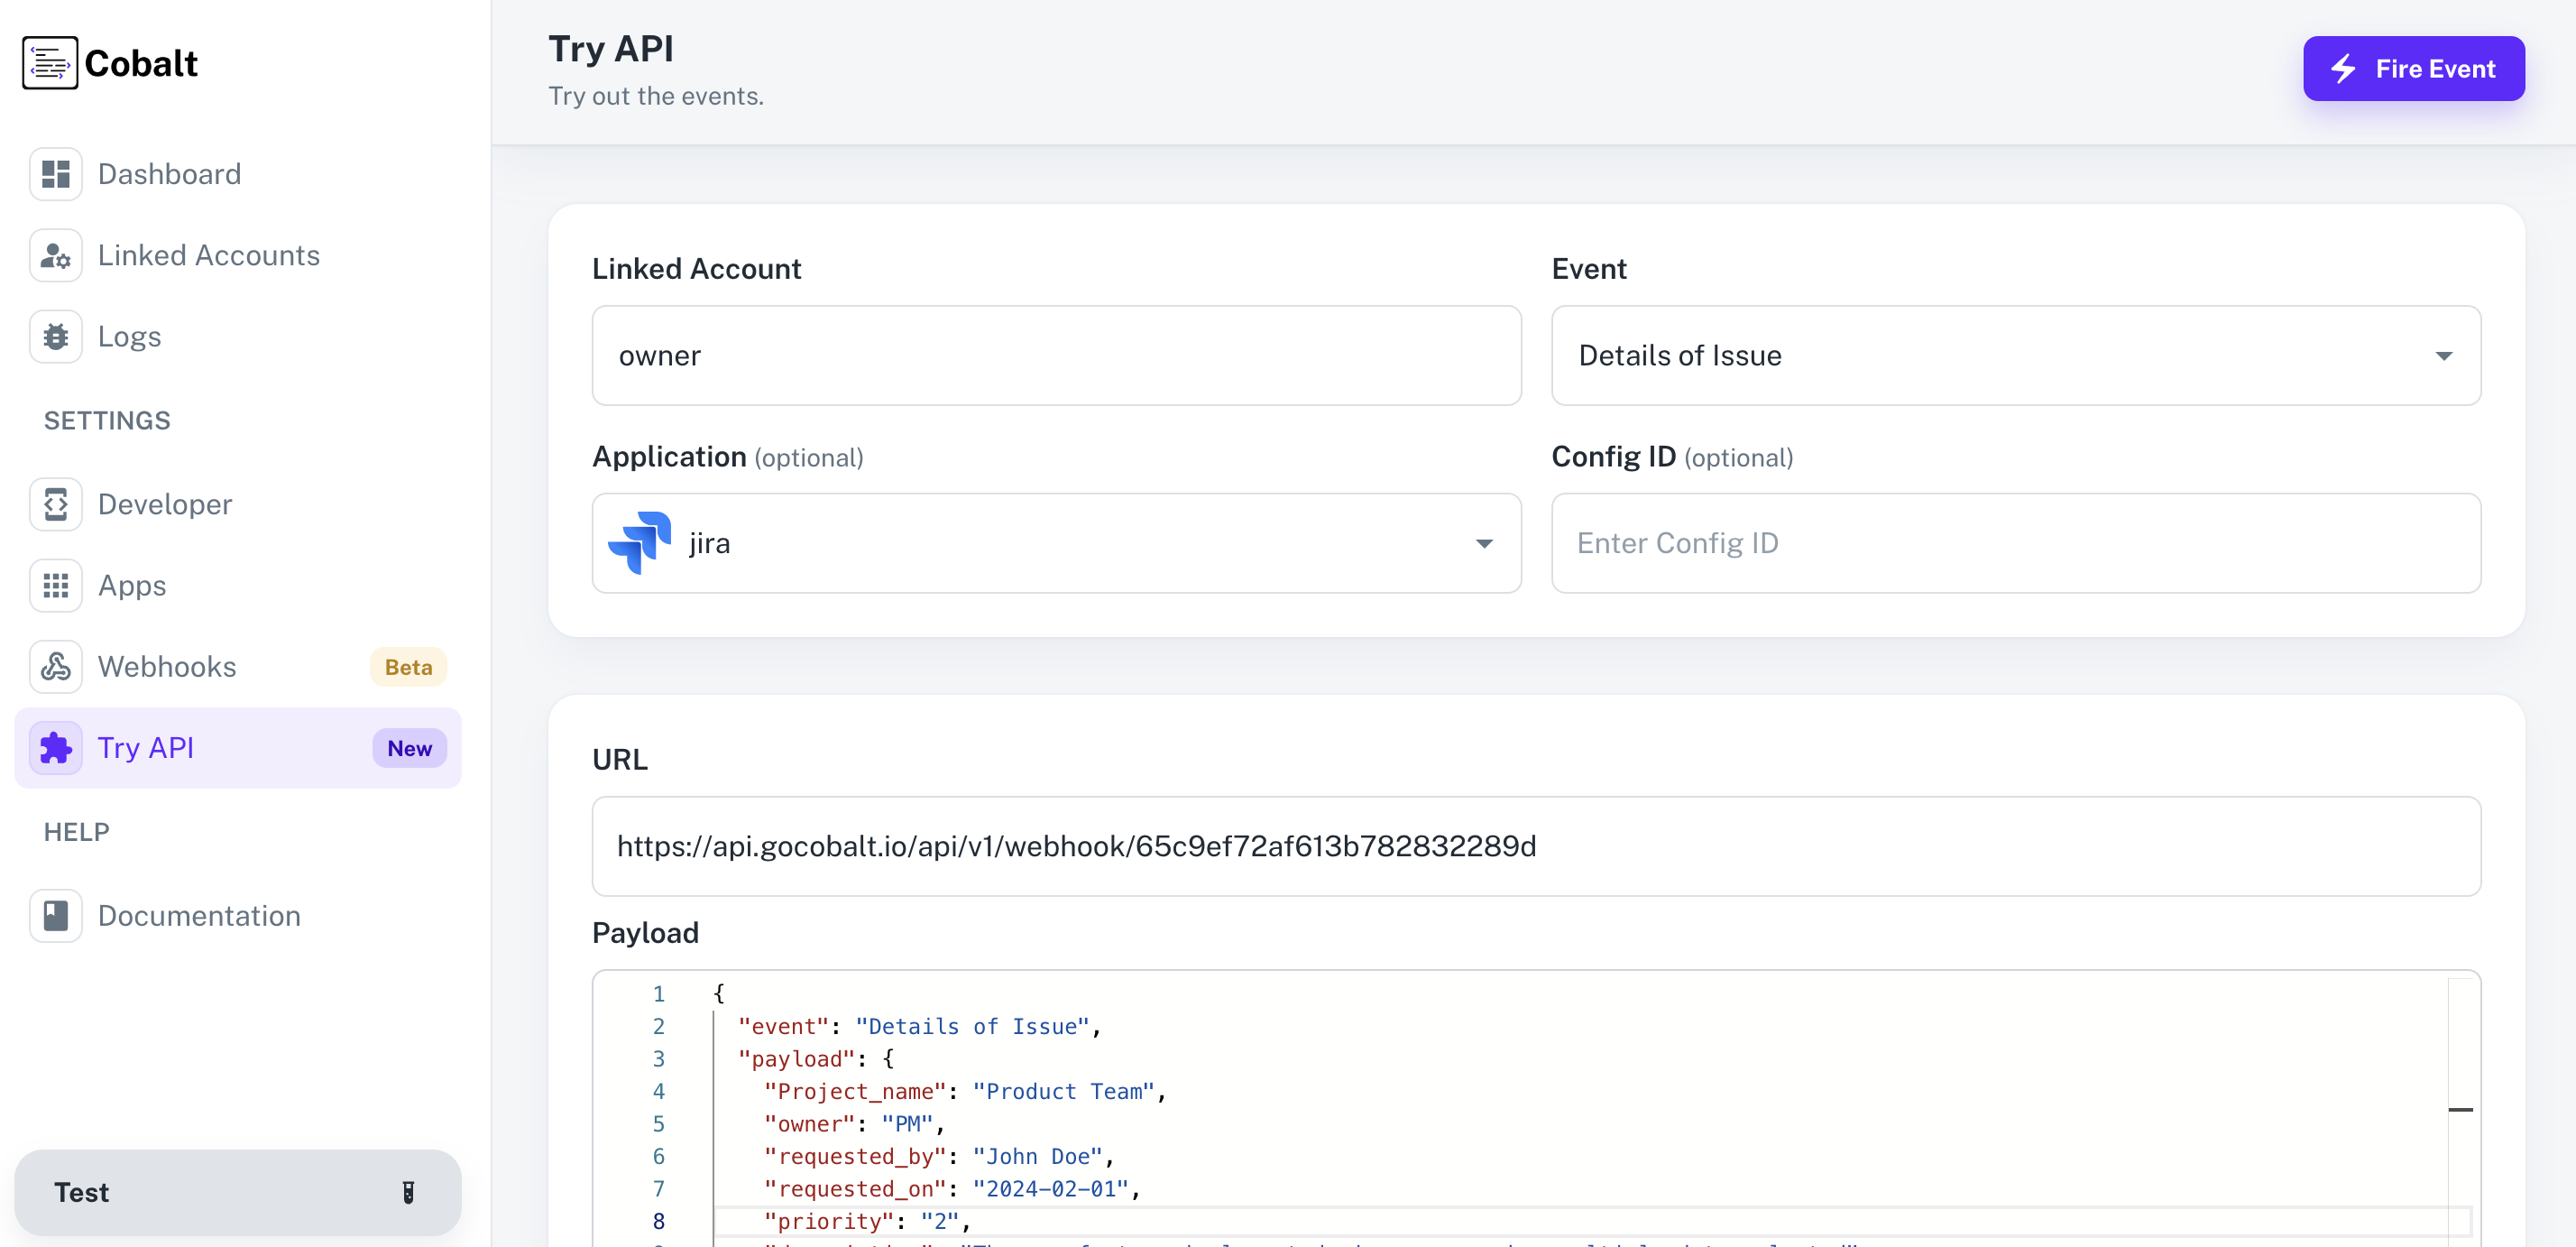This screenshot has width=2576, height=1247.
Task: Open the Documentation help link
Action: click(x=199, y=915)
